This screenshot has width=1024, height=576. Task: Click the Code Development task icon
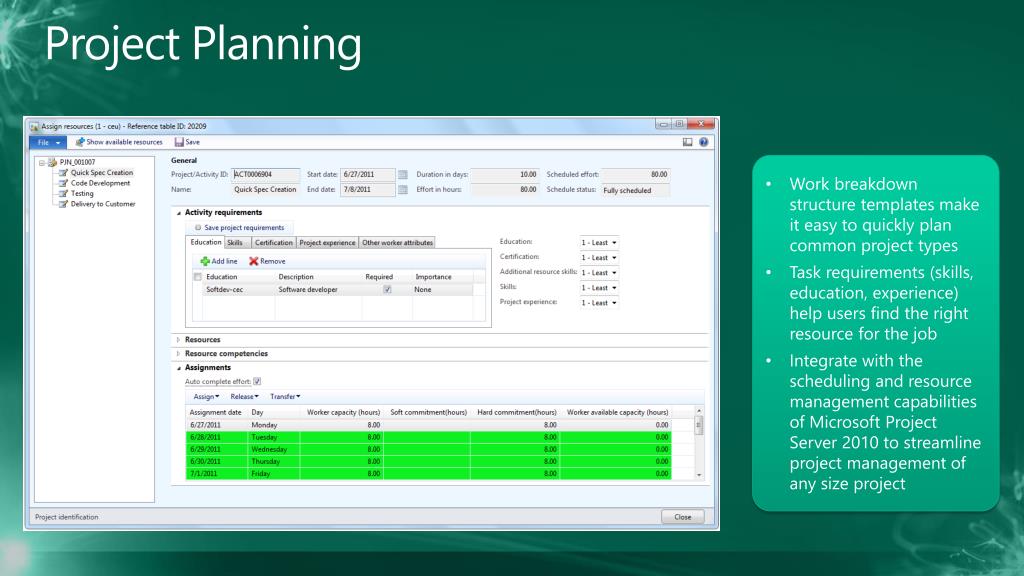pyautogui.click(x=63, y=184)
